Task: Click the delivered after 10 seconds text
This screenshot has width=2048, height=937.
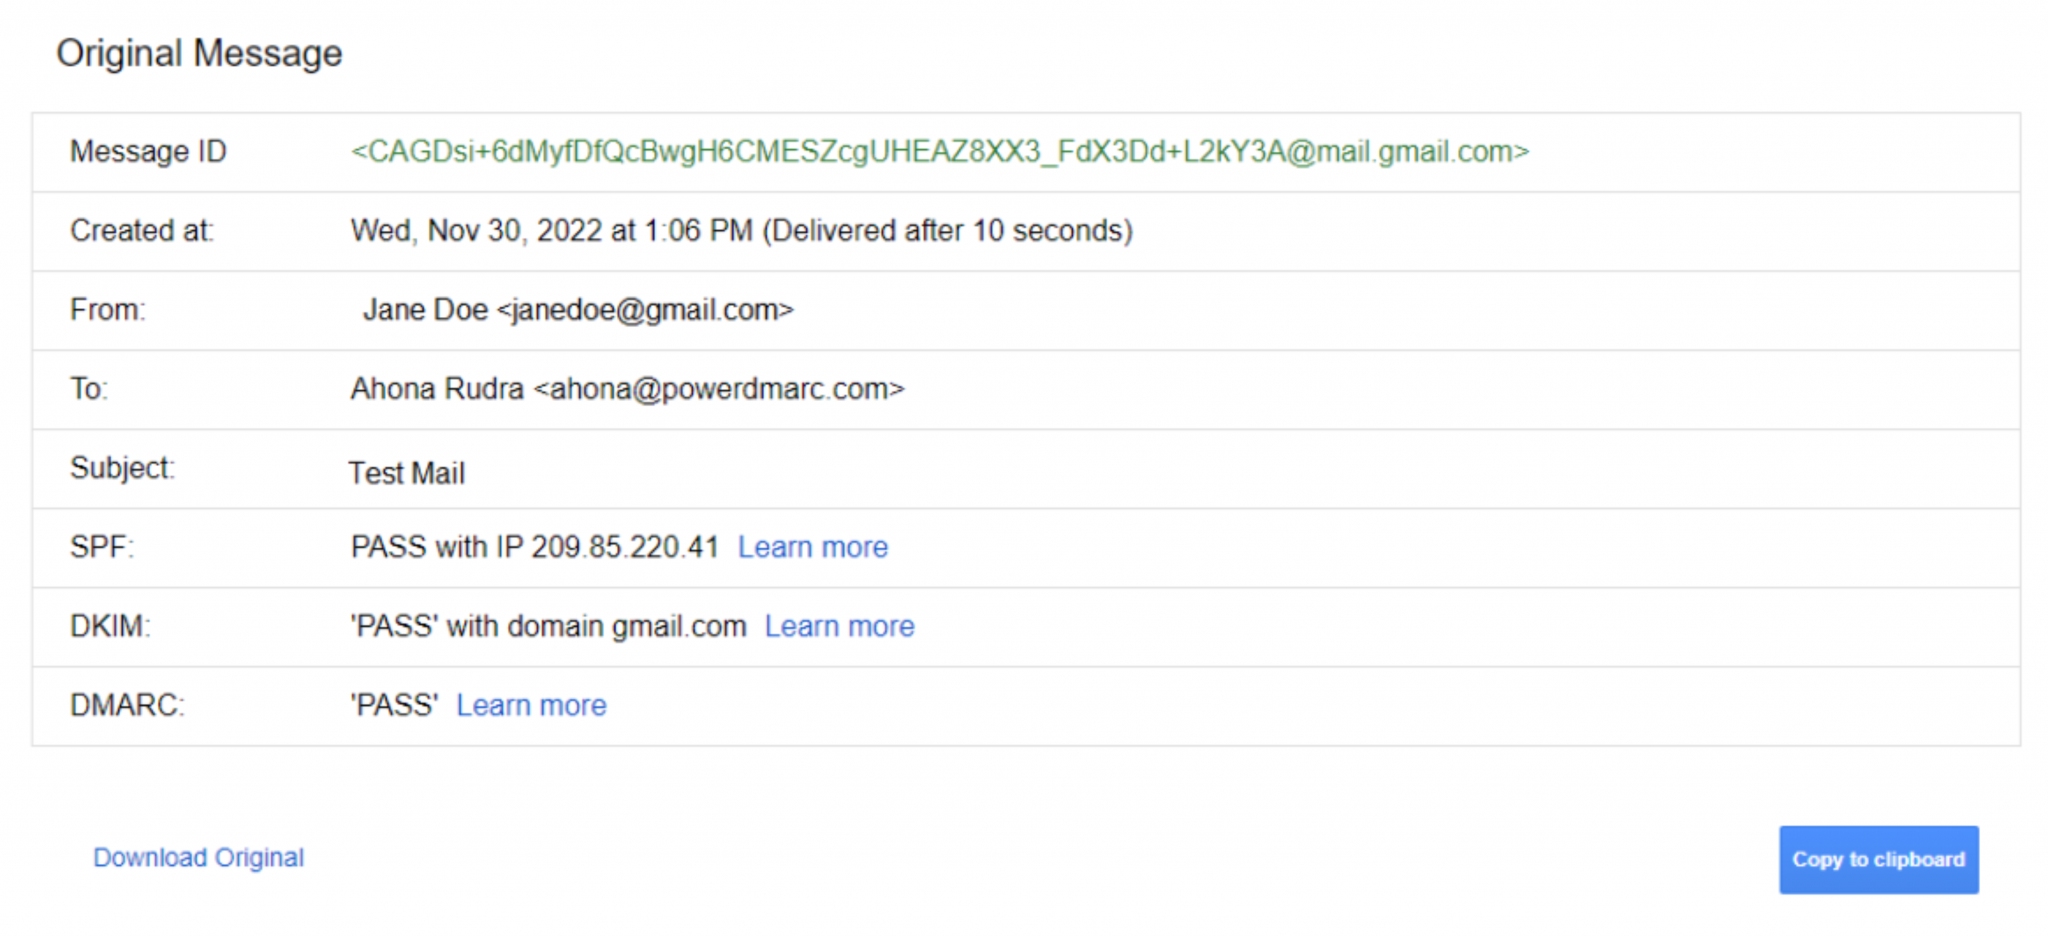Action: coord(948,230)
